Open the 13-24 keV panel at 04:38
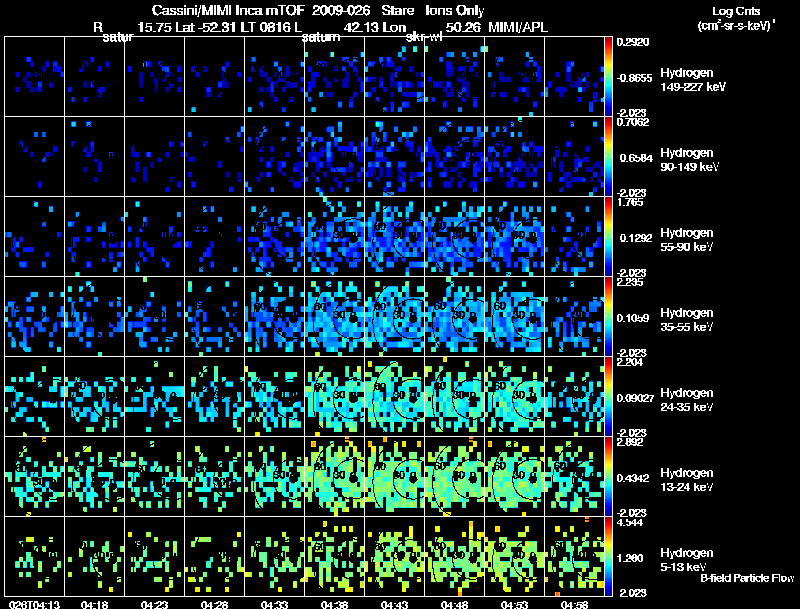 pyautogui.click(x=335, y=476)
